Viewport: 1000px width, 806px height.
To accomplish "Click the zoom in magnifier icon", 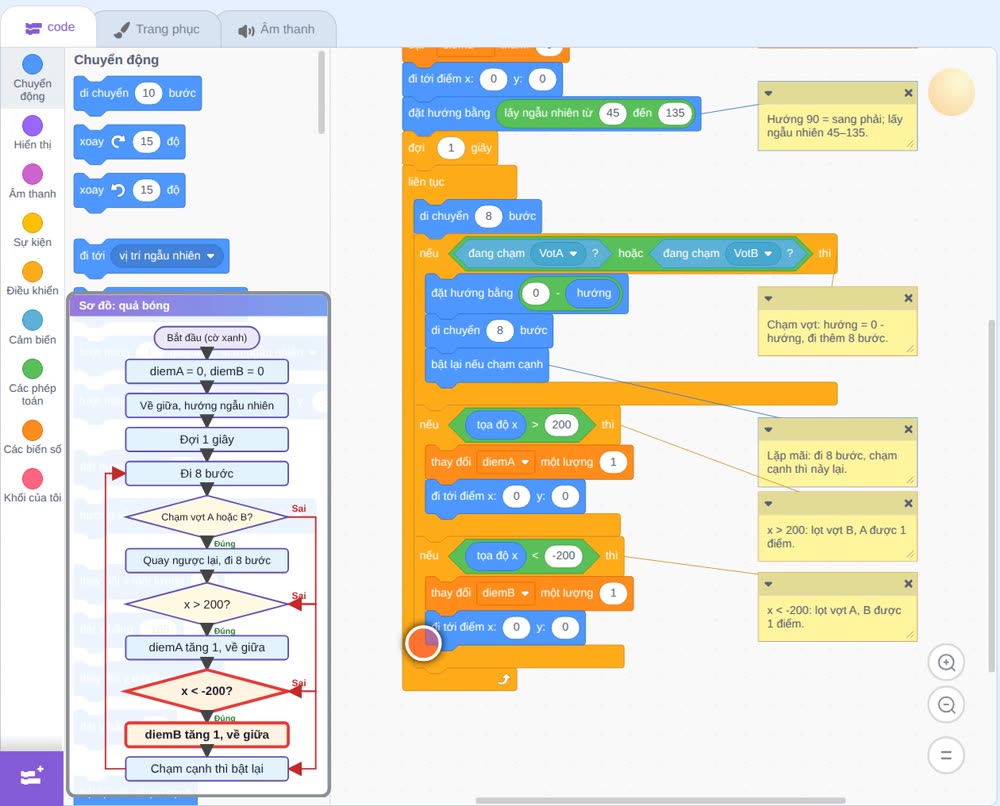I will click(x=946, y=663).
